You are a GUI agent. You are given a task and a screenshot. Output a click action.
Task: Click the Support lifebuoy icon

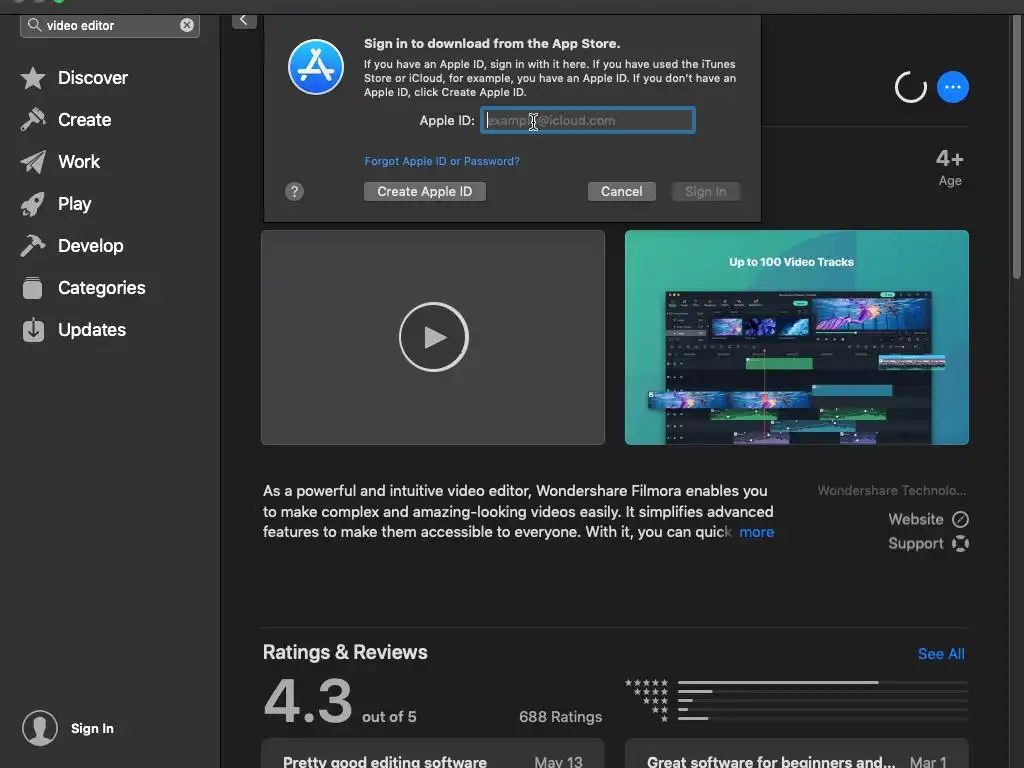(960, 543)
